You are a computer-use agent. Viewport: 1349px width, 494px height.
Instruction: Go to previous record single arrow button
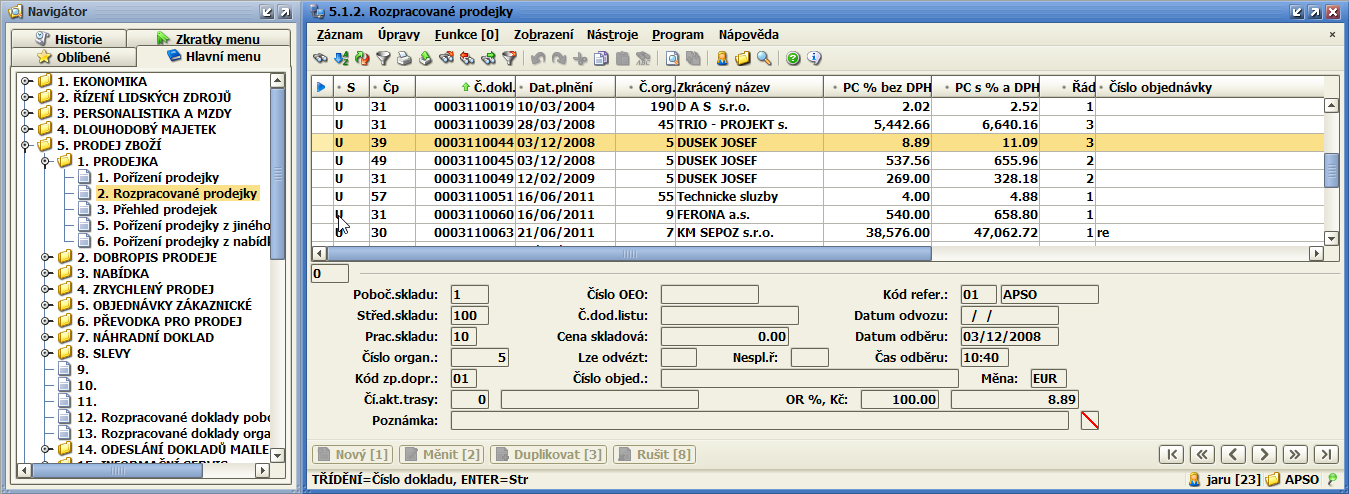1233,454
